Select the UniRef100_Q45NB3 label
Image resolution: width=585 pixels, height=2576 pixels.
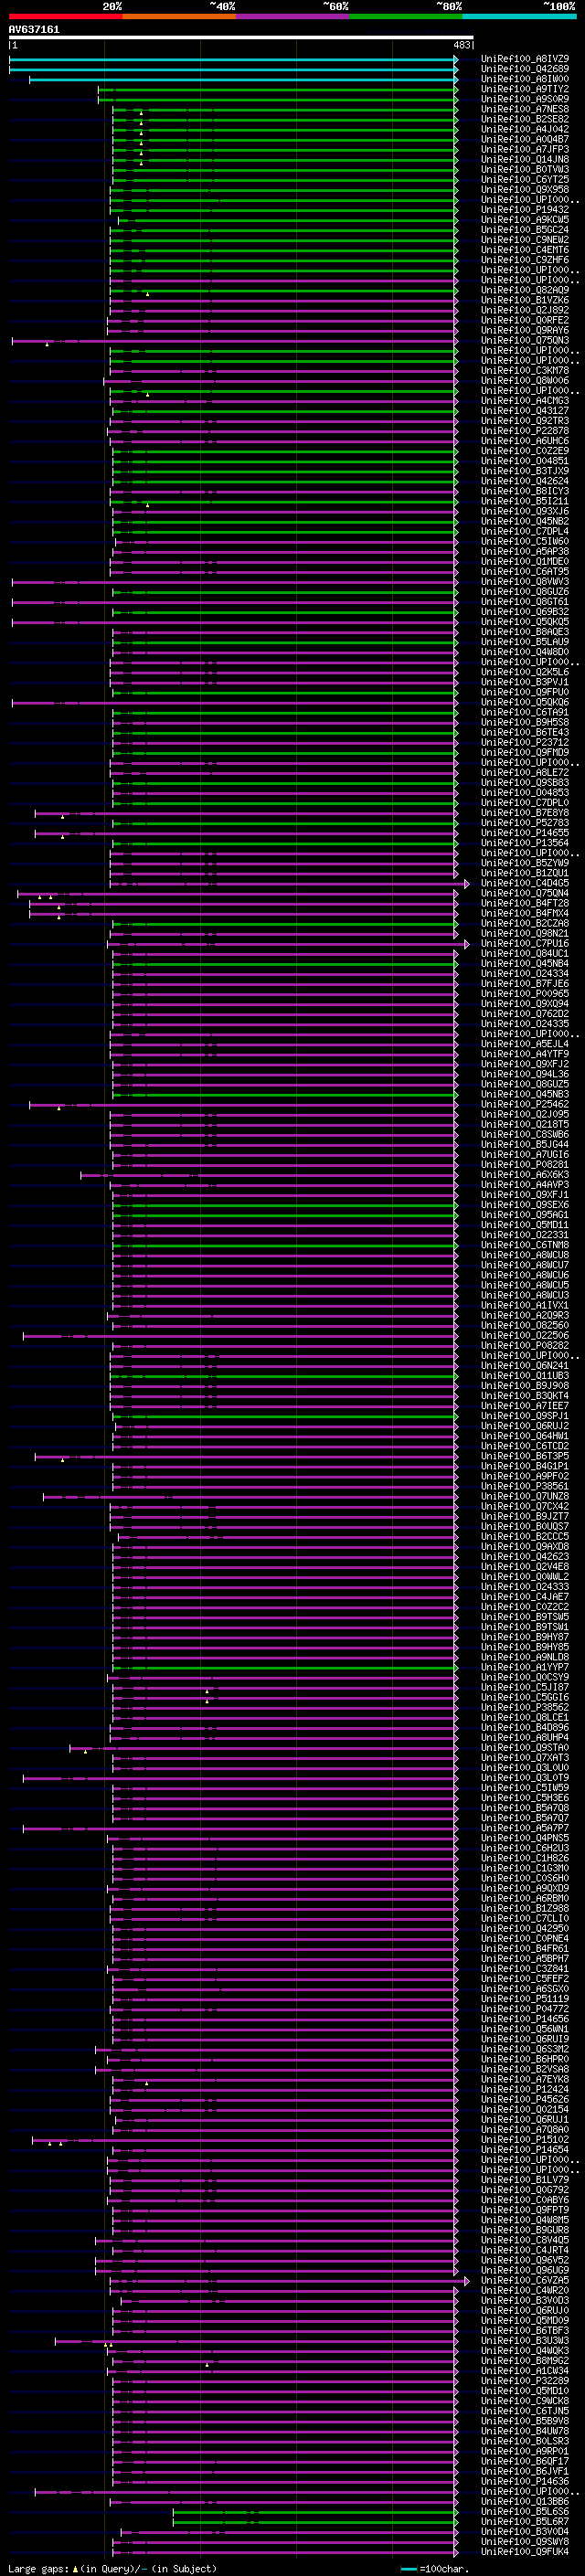pyautogui.click(x=525, y=1094)
